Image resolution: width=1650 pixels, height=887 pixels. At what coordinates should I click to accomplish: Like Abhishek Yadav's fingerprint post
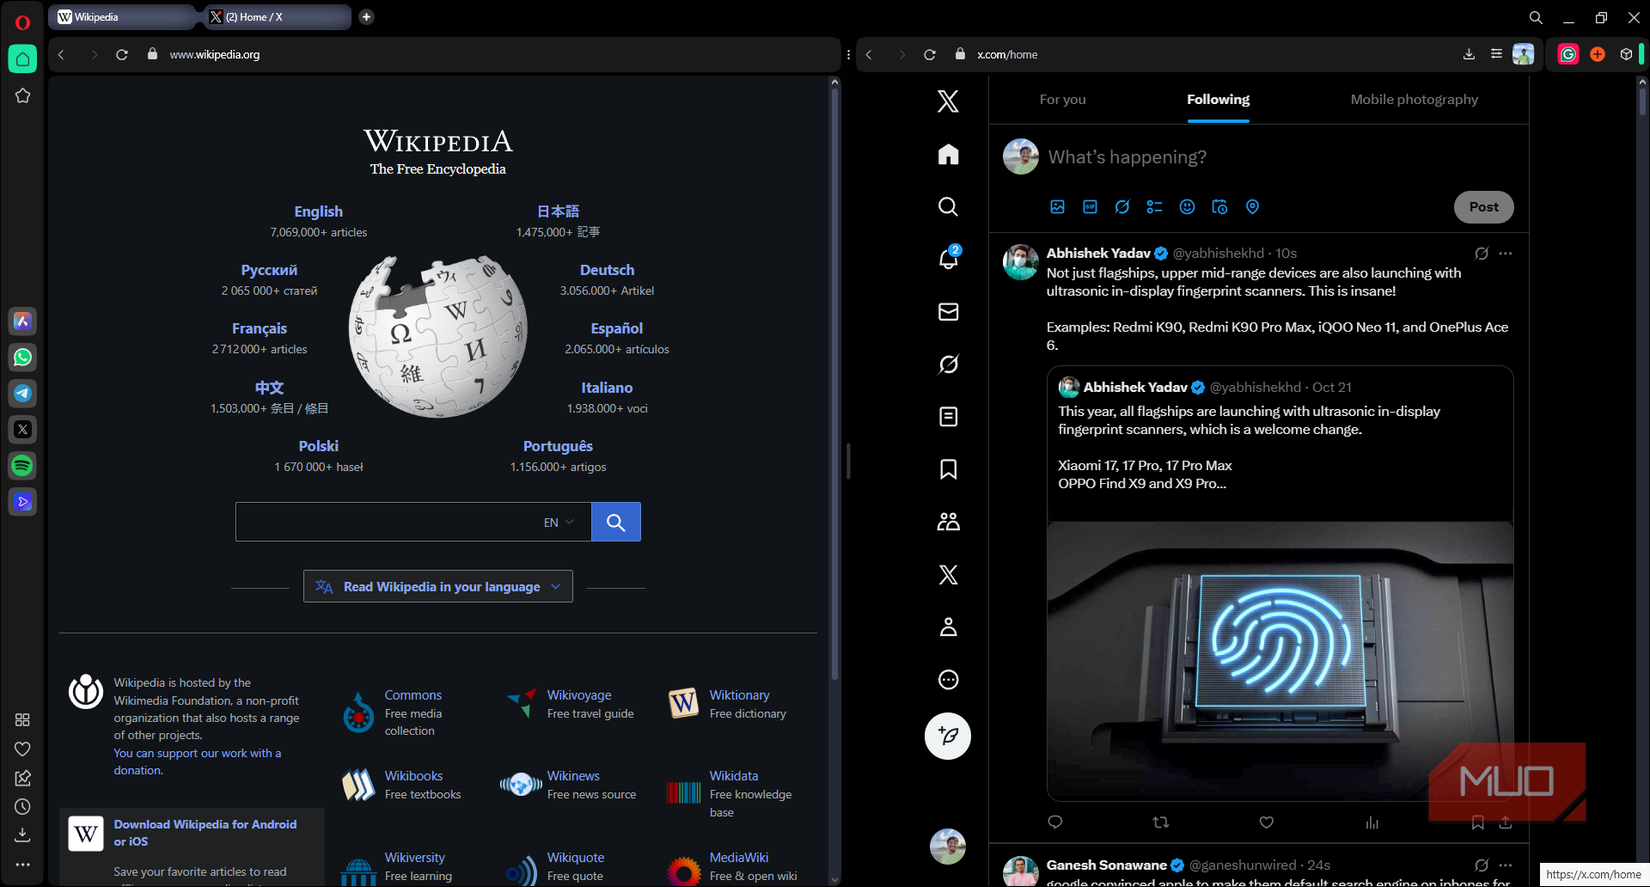1266,822
